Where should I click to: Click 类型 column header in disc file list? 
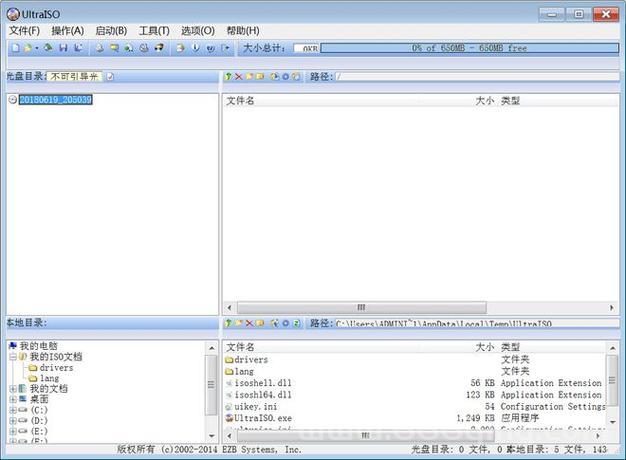click(x=510, y=101)
